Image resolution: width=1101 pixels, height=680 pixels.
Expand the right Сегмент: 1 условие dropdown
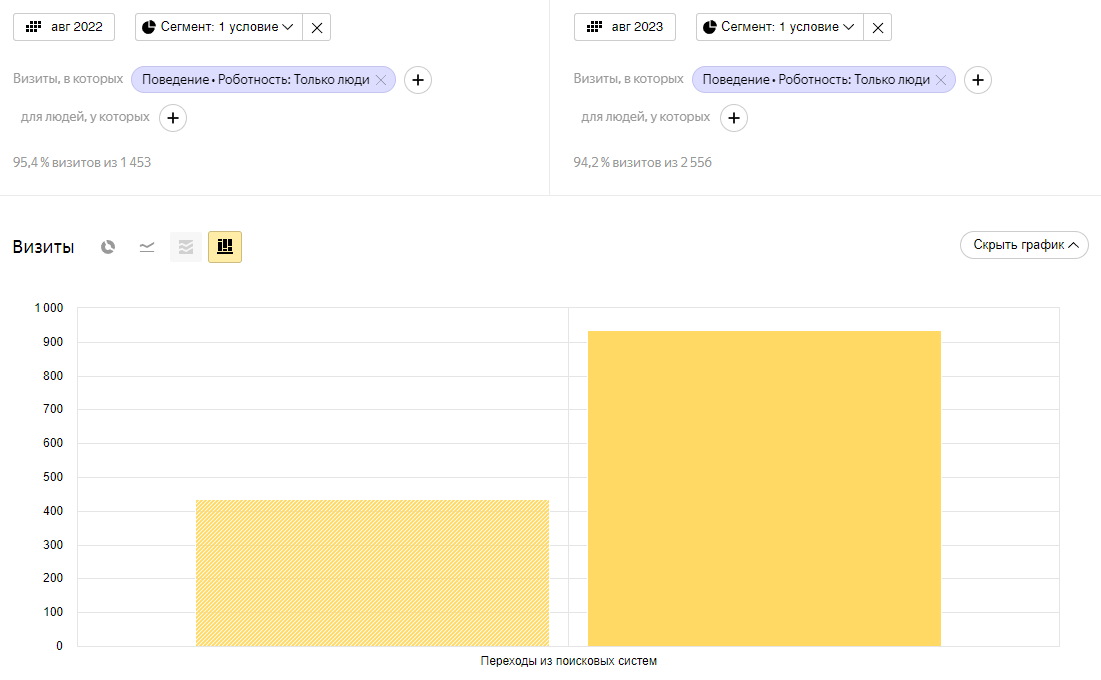pyautogui.click(x=779, y=27)
